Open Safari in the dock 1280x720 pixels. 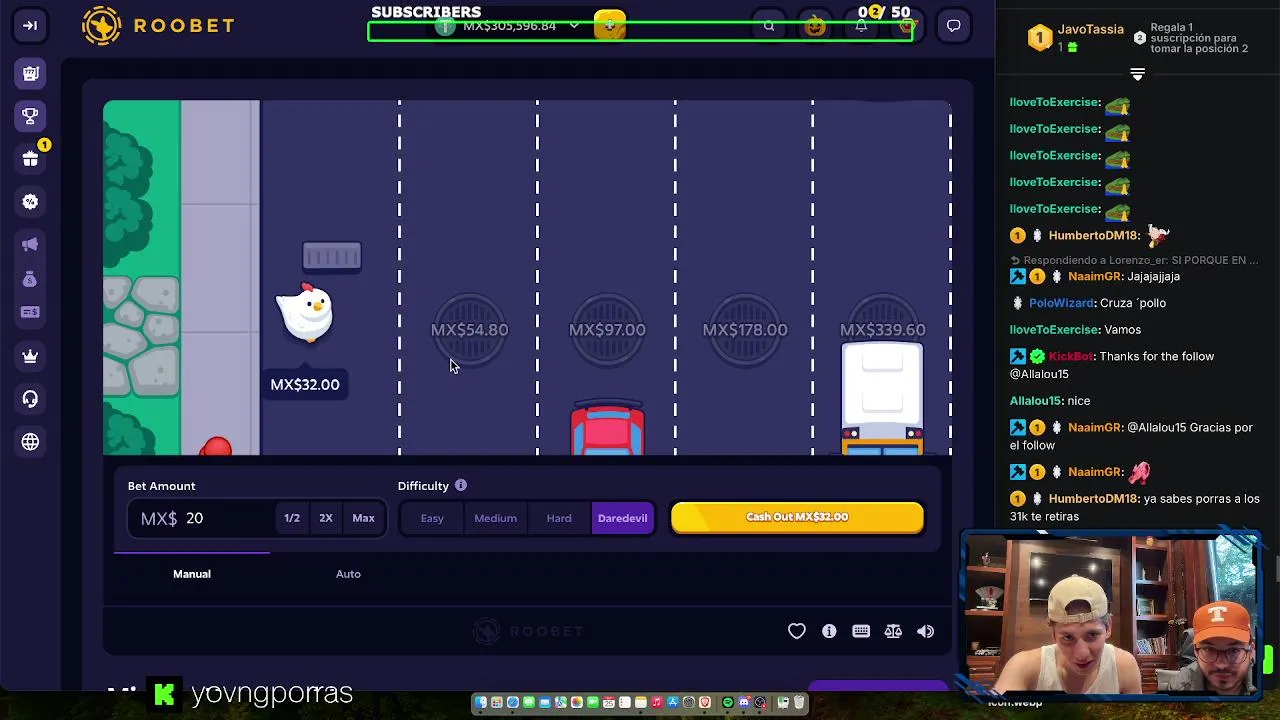click(x=513, y=702)
